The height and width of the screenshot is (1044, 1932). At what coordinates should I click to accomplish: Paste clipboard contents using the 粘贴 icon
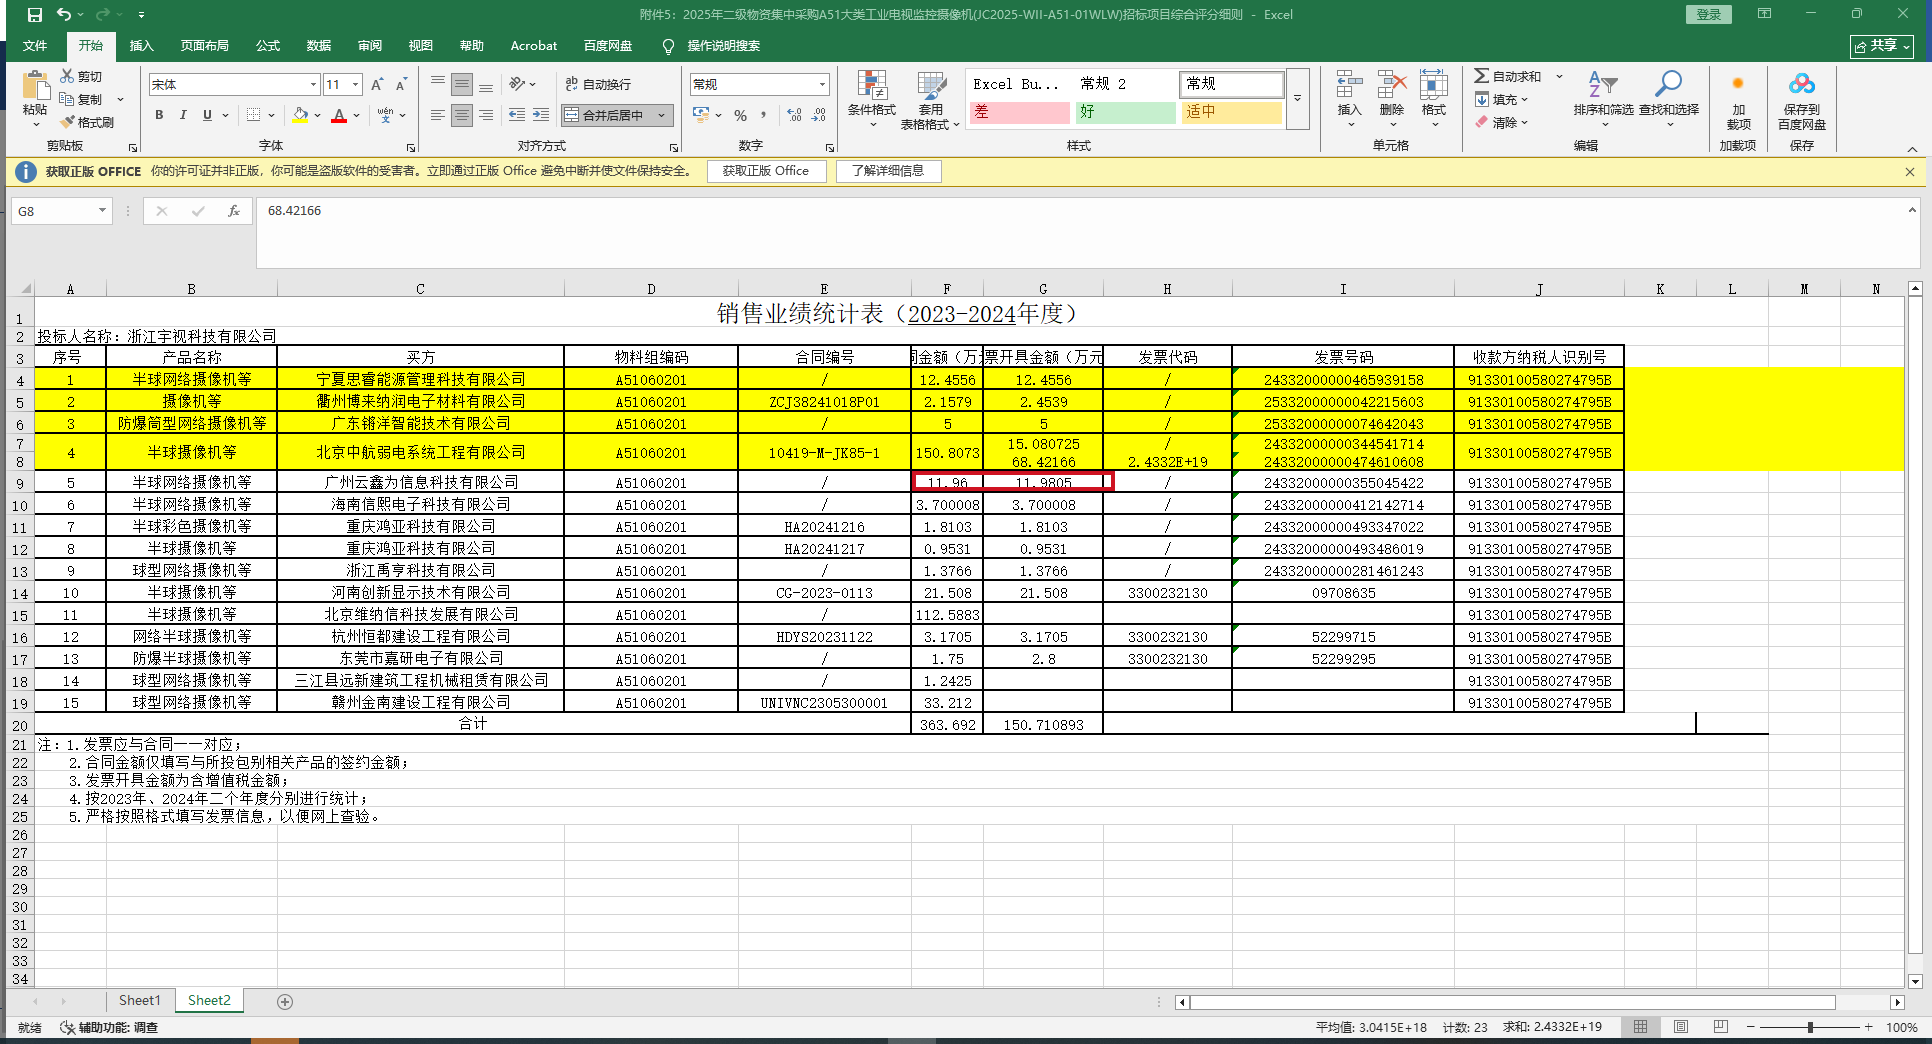[35, 86]
